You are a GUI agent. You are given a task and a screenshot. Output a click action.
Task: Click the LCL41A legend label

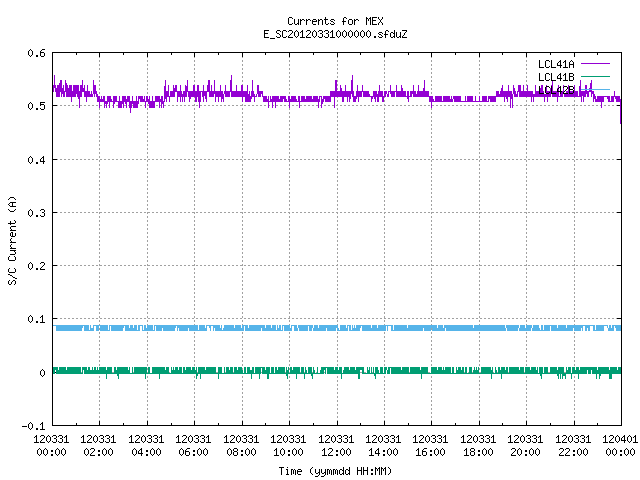[x=556, y=64]
